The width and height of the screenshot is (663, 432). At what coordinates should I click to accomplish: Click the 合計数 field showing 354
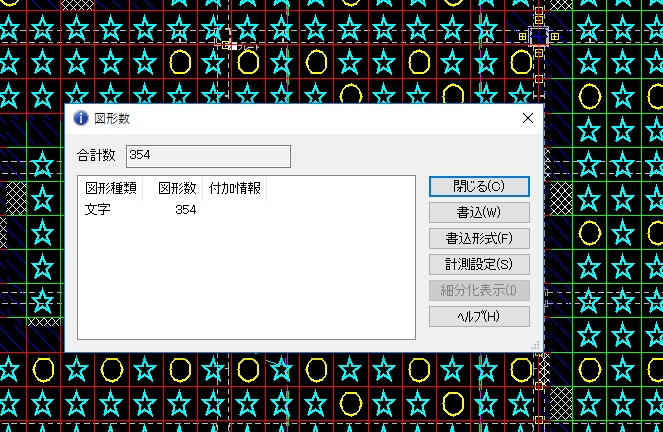click(208, 156)
